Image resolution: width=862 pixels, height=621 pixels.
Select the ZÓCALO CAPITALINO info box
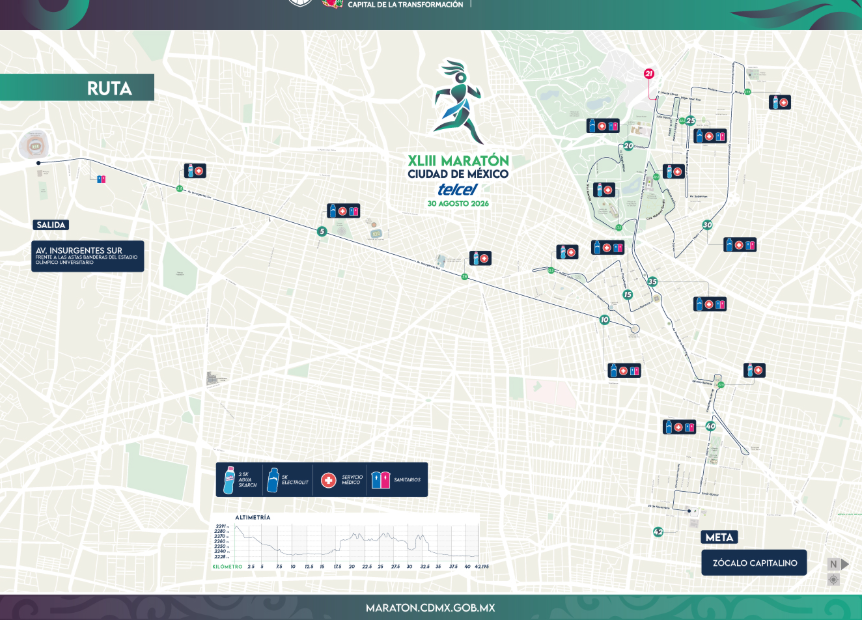754,563
